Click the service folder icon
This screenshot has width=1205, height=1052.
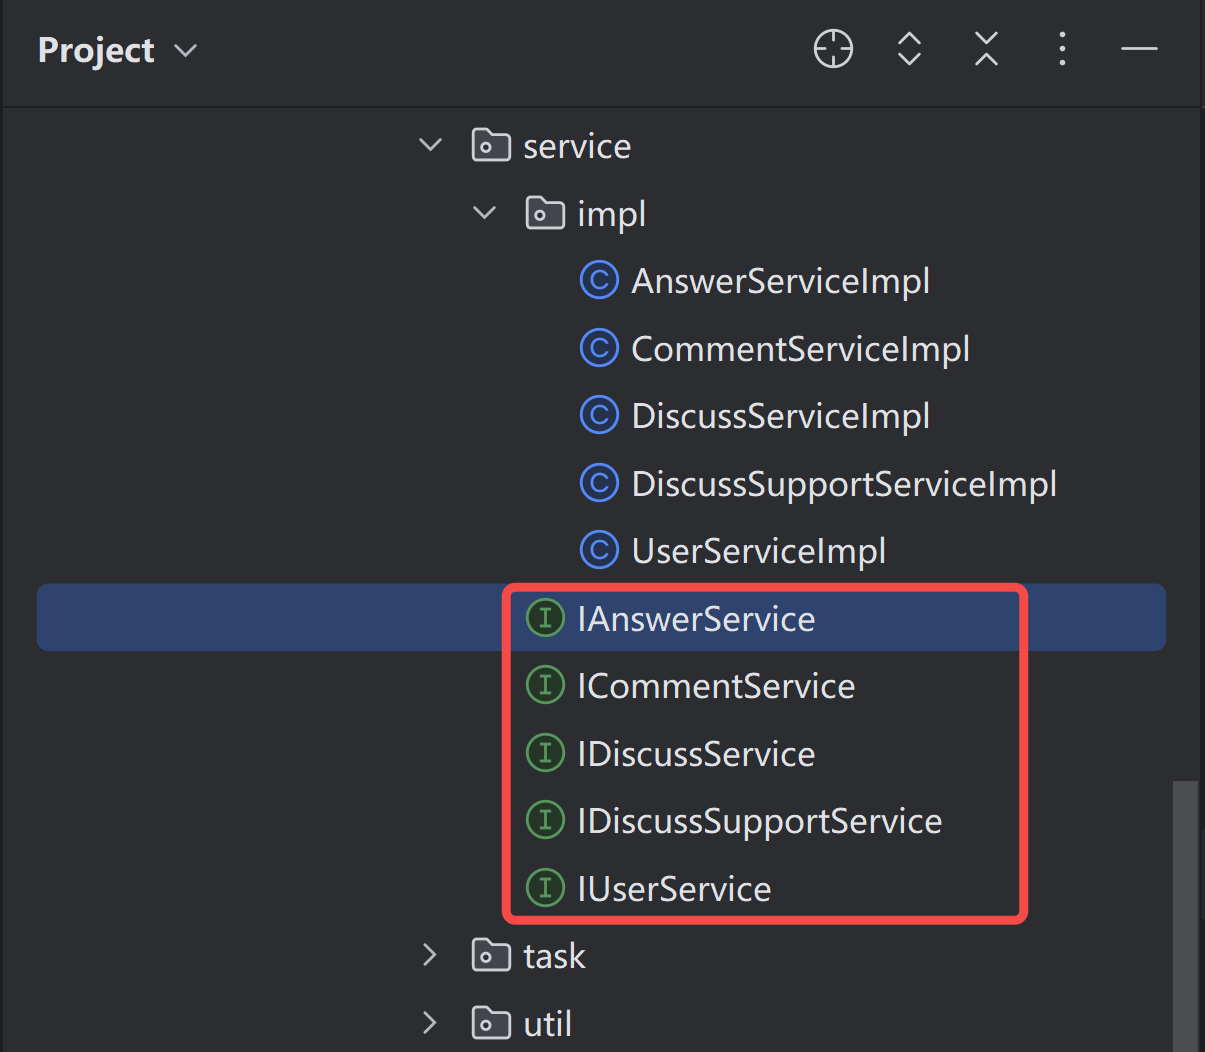click(x=490, y=146)
